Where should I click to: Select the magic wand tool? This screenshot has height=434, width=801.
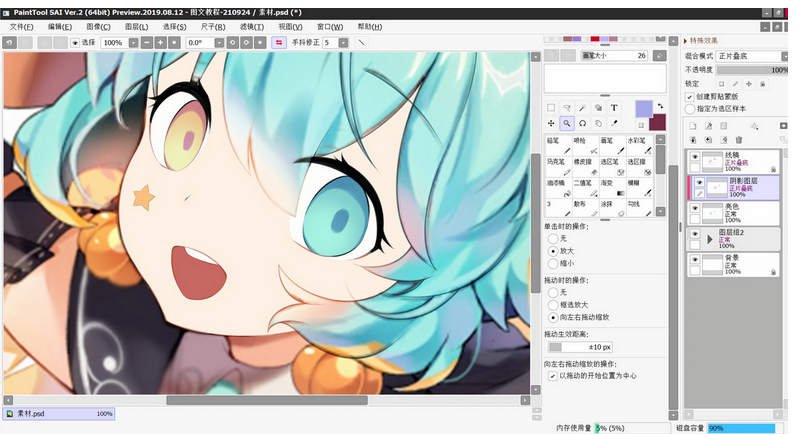tap(582, 108)
